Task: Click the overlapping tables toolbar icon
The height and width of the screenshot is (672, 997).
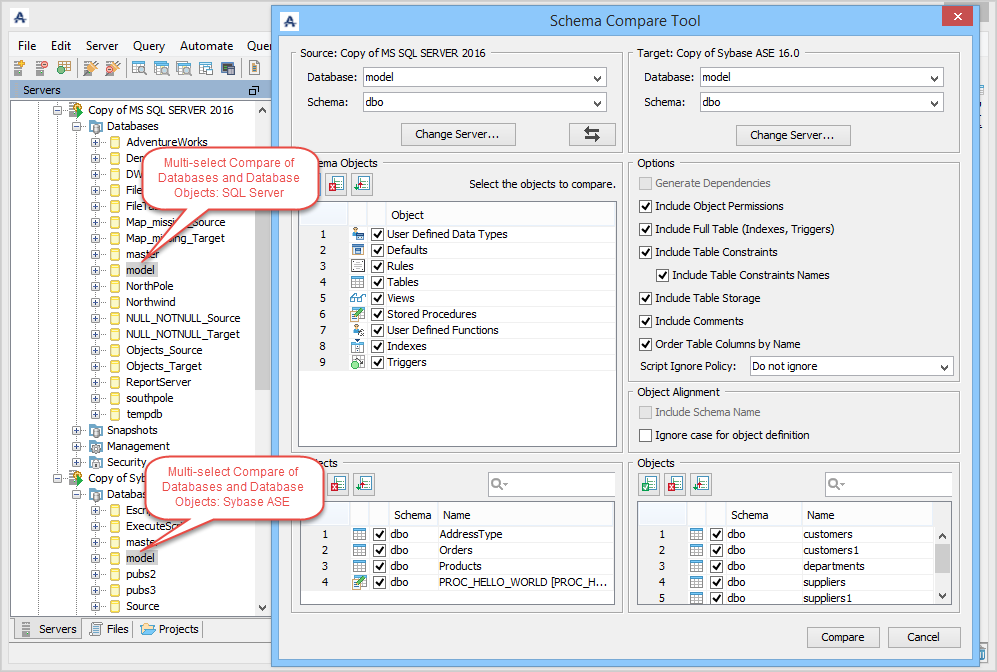Action: pyautogui.click(x=205, y=67)
